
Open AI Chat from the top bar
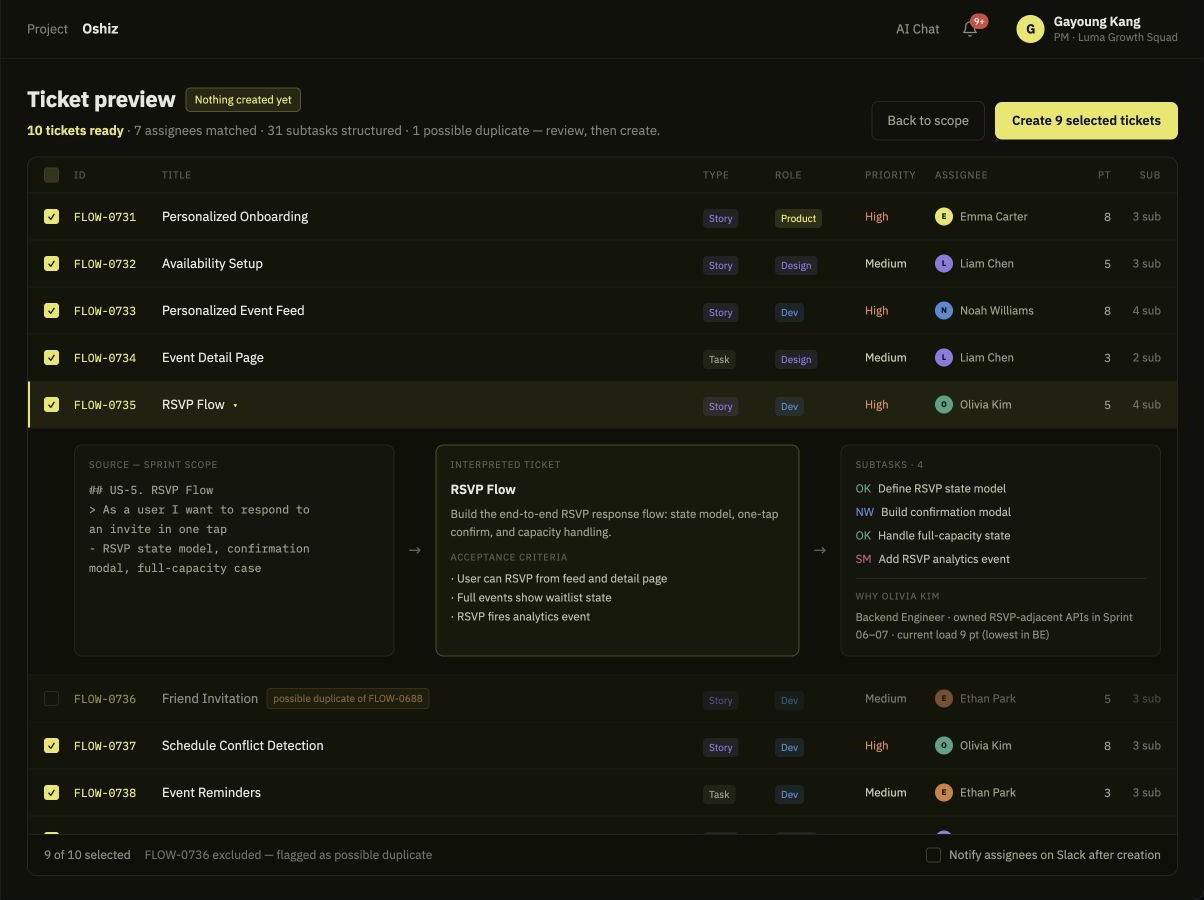pos(917,29)
